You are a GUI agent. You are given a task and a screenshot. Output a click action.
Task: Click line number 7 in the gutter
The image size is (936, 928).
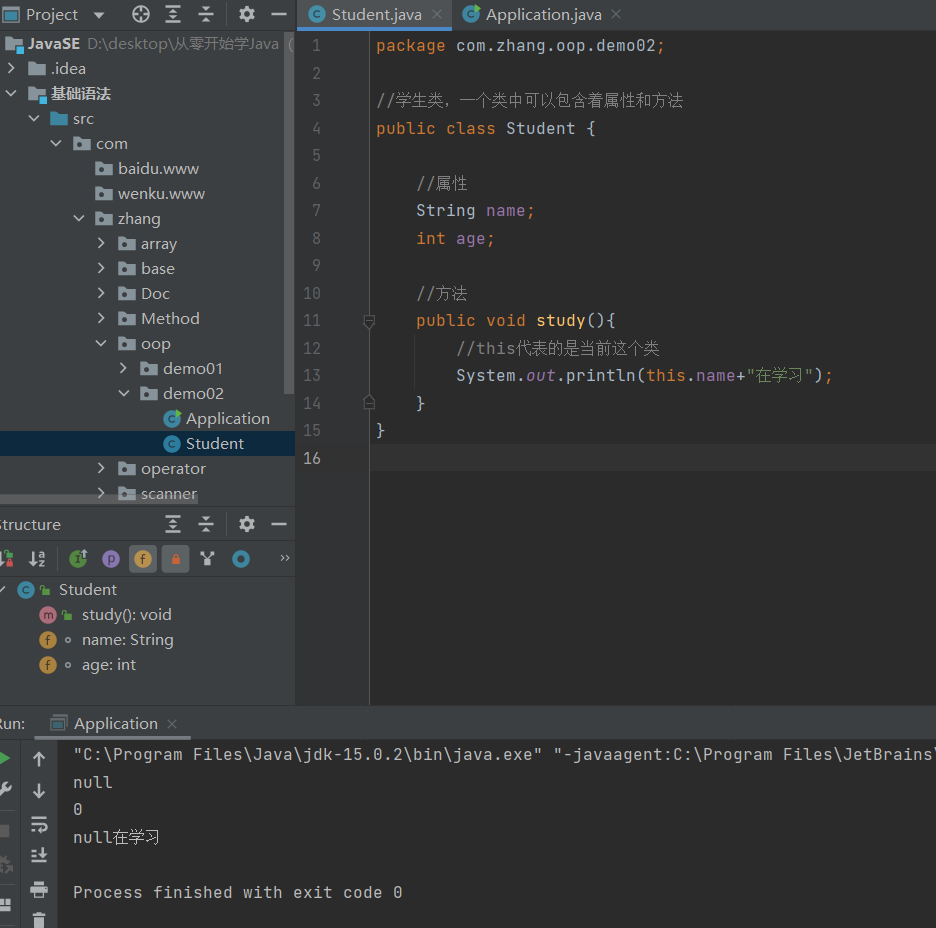[x=316, y=210]
